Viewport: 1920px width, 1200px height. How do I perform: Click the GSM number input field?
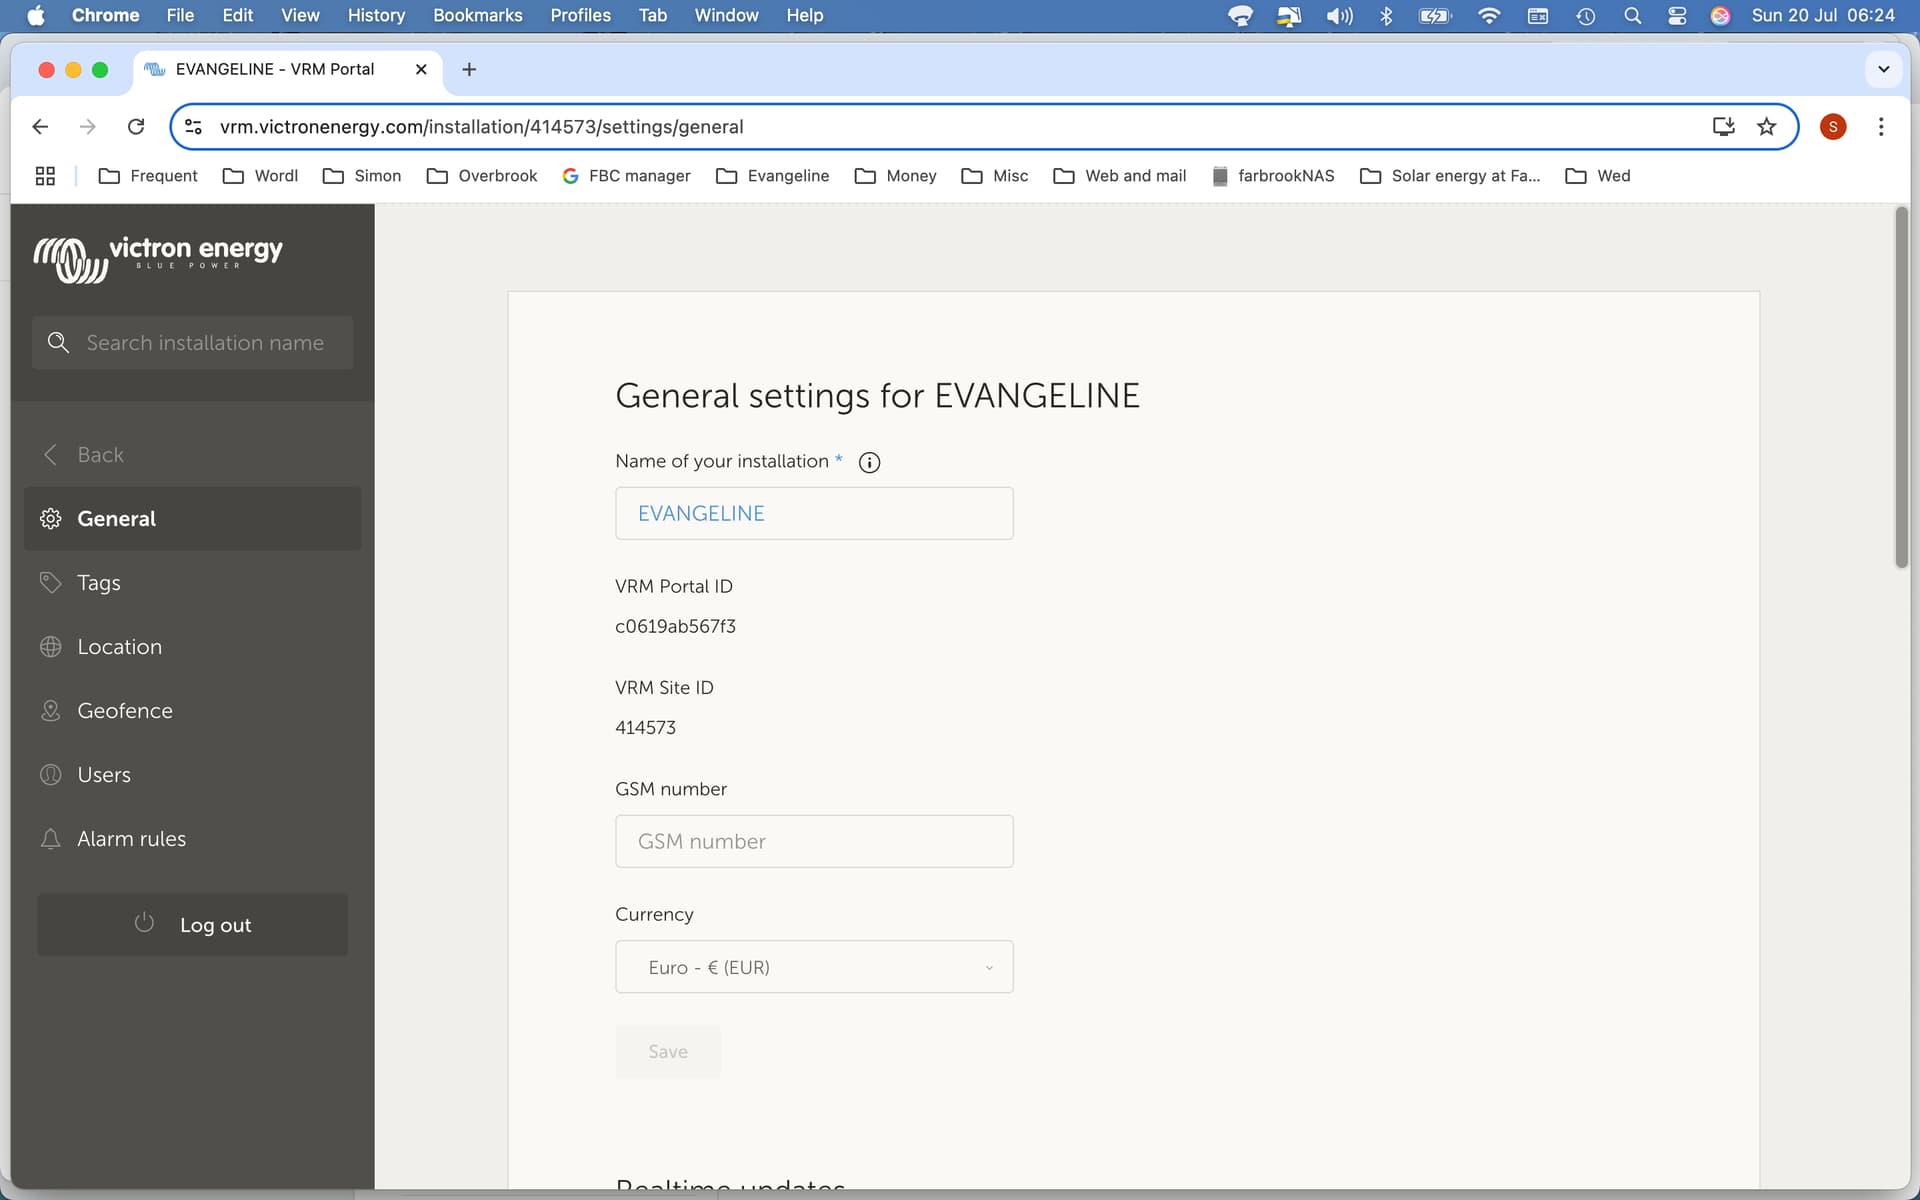814,841
